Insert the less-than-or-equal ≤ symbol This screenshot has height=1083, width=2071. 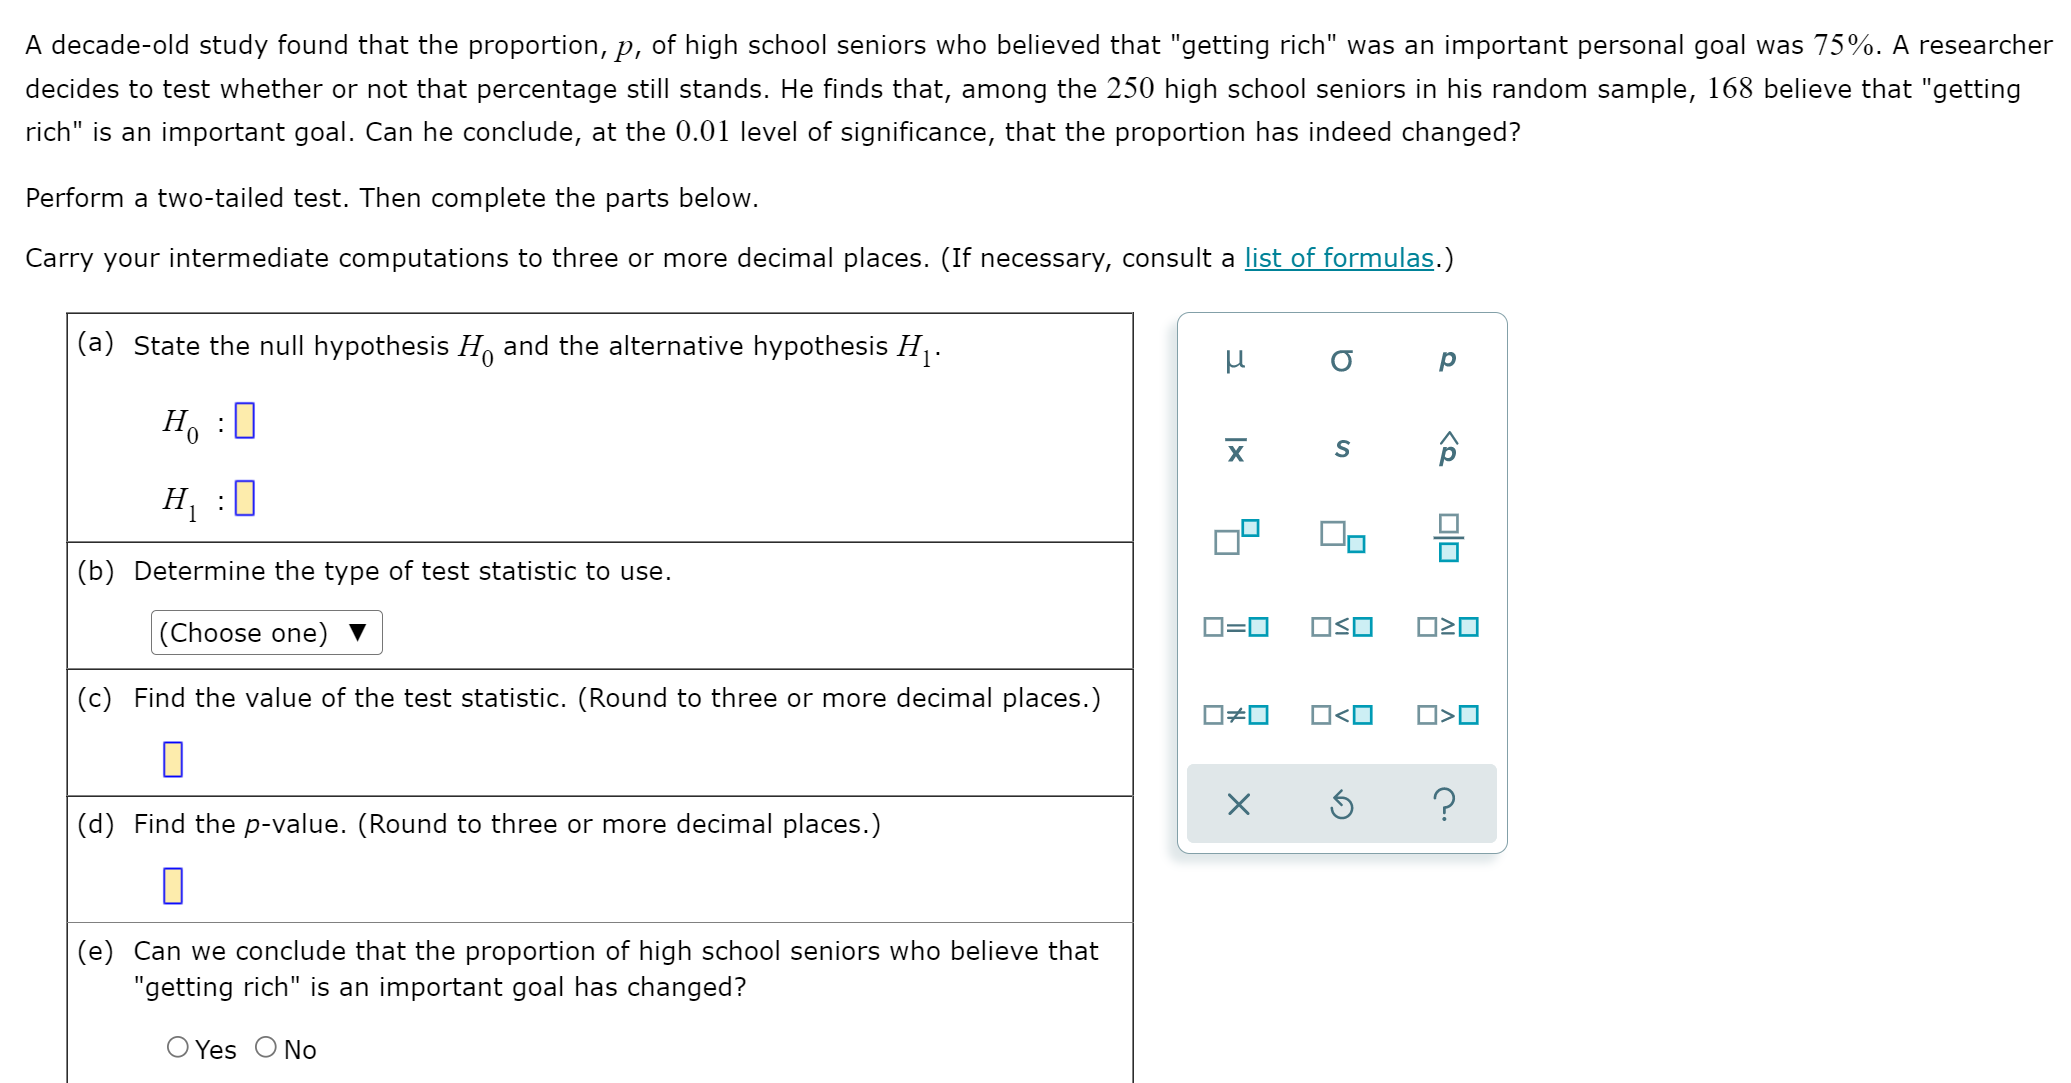coord(1342,627)
